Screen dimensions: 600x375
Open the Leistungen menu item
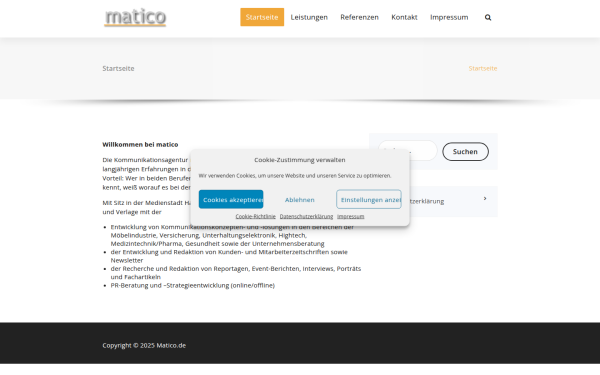pos(309,17)
